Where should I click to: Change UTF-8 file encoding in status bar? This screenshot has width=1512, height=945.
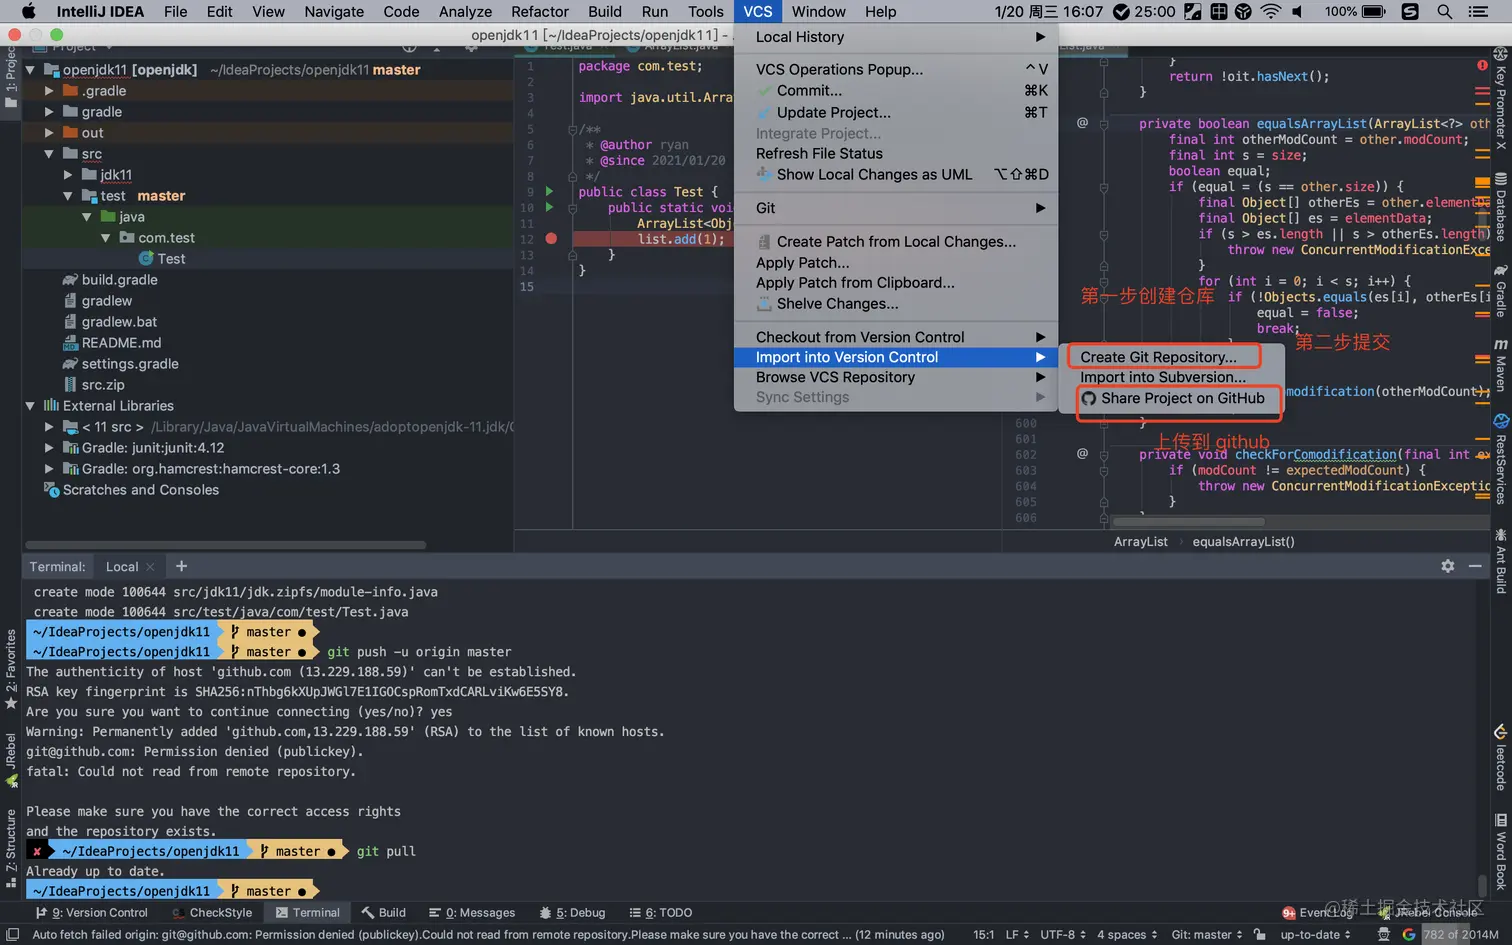(1063, 935)
